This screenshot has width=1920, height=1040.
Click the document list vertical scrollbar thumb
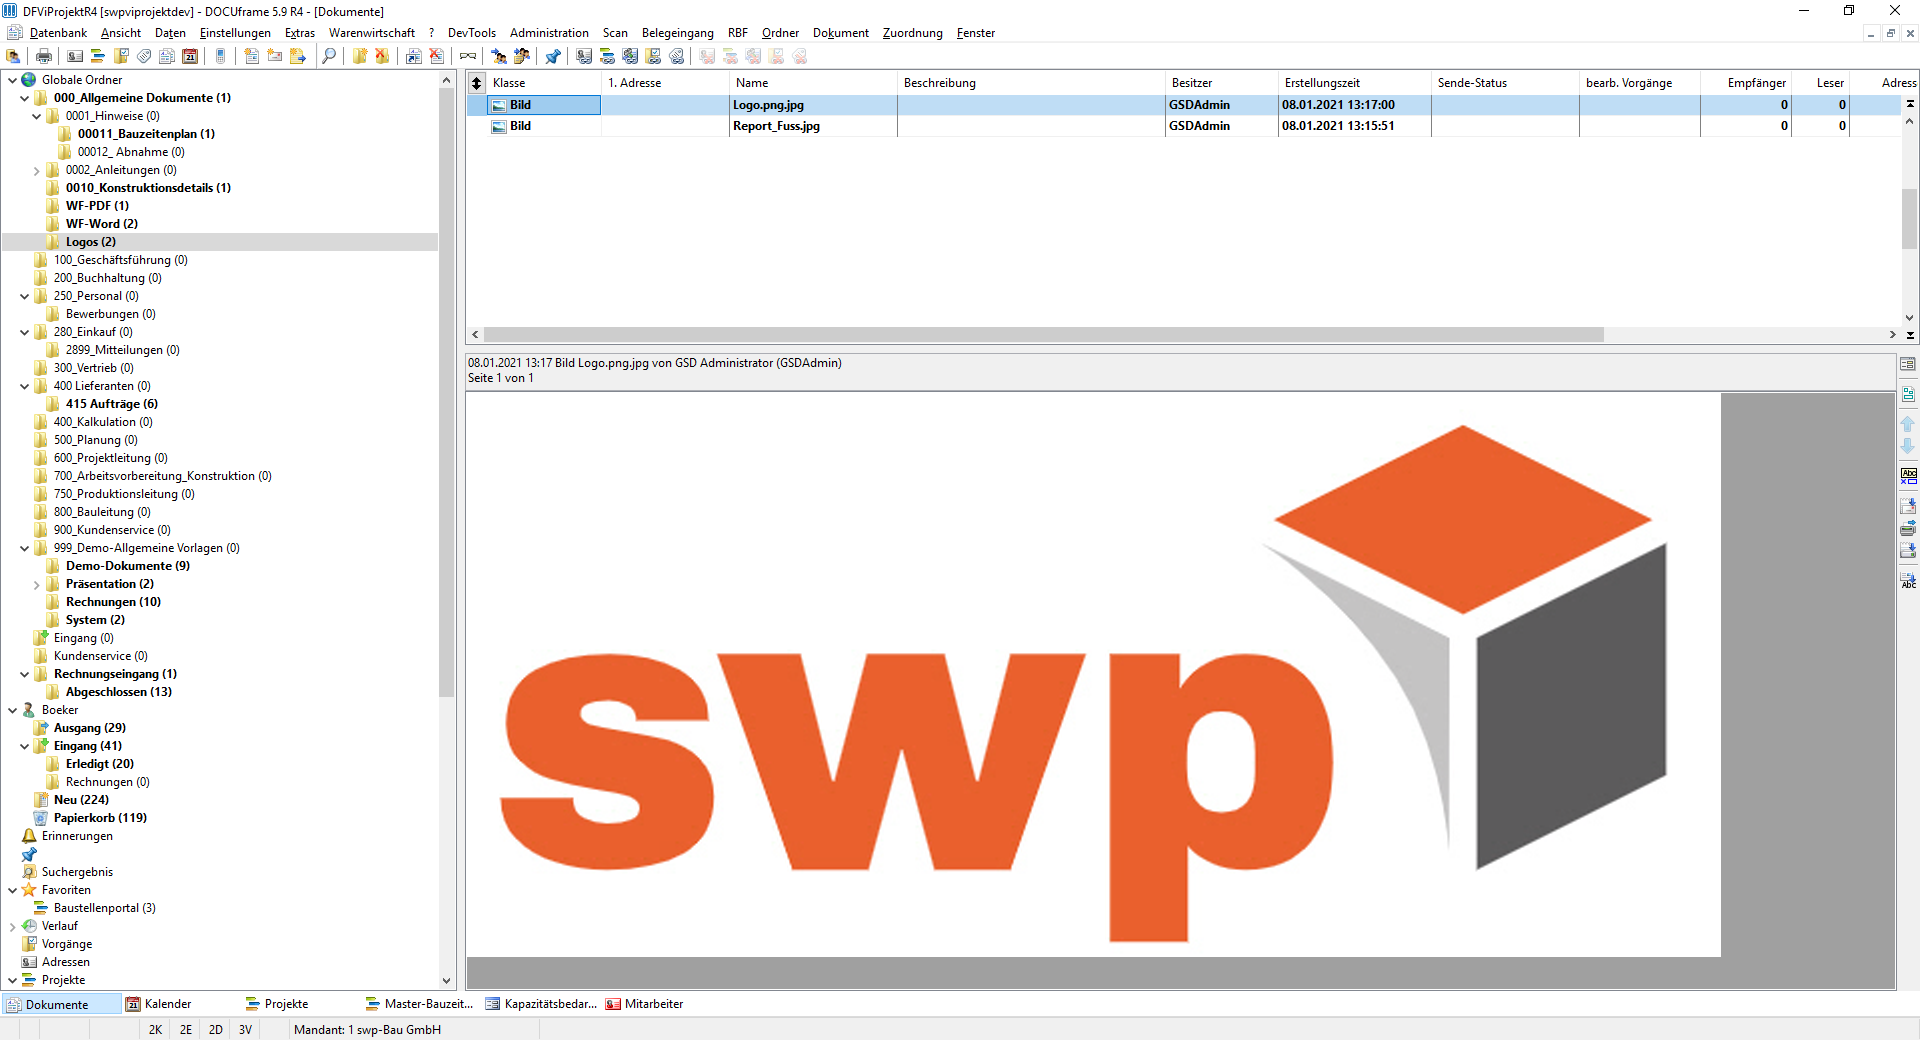[1909, 218]
